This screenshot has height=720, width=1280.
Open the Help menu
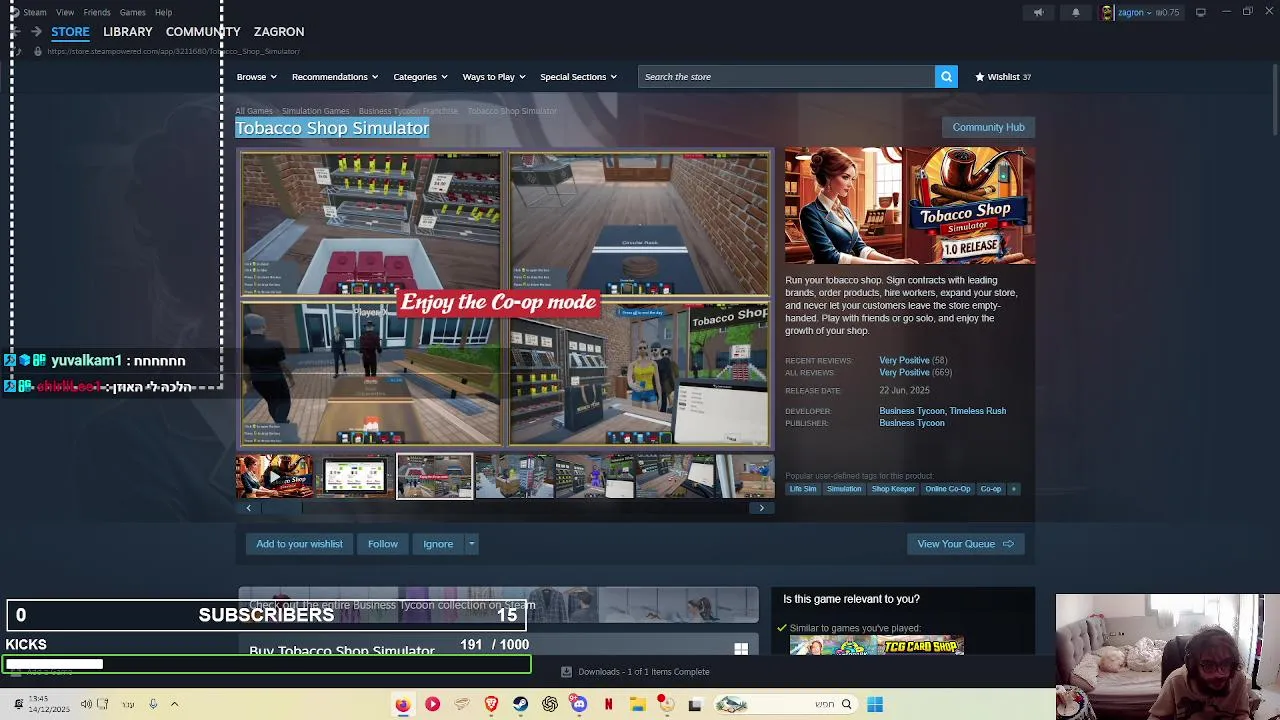tap(164, 12)
